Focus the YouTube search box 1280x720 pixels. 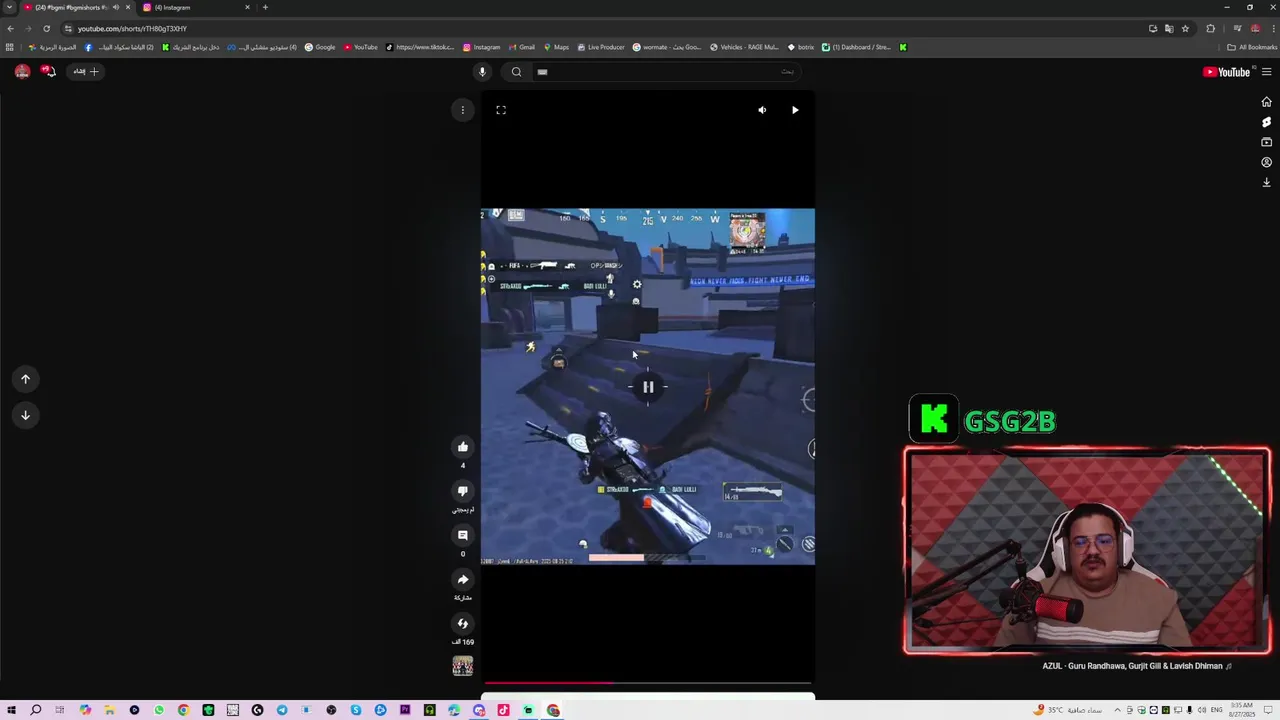pos(666,71)
